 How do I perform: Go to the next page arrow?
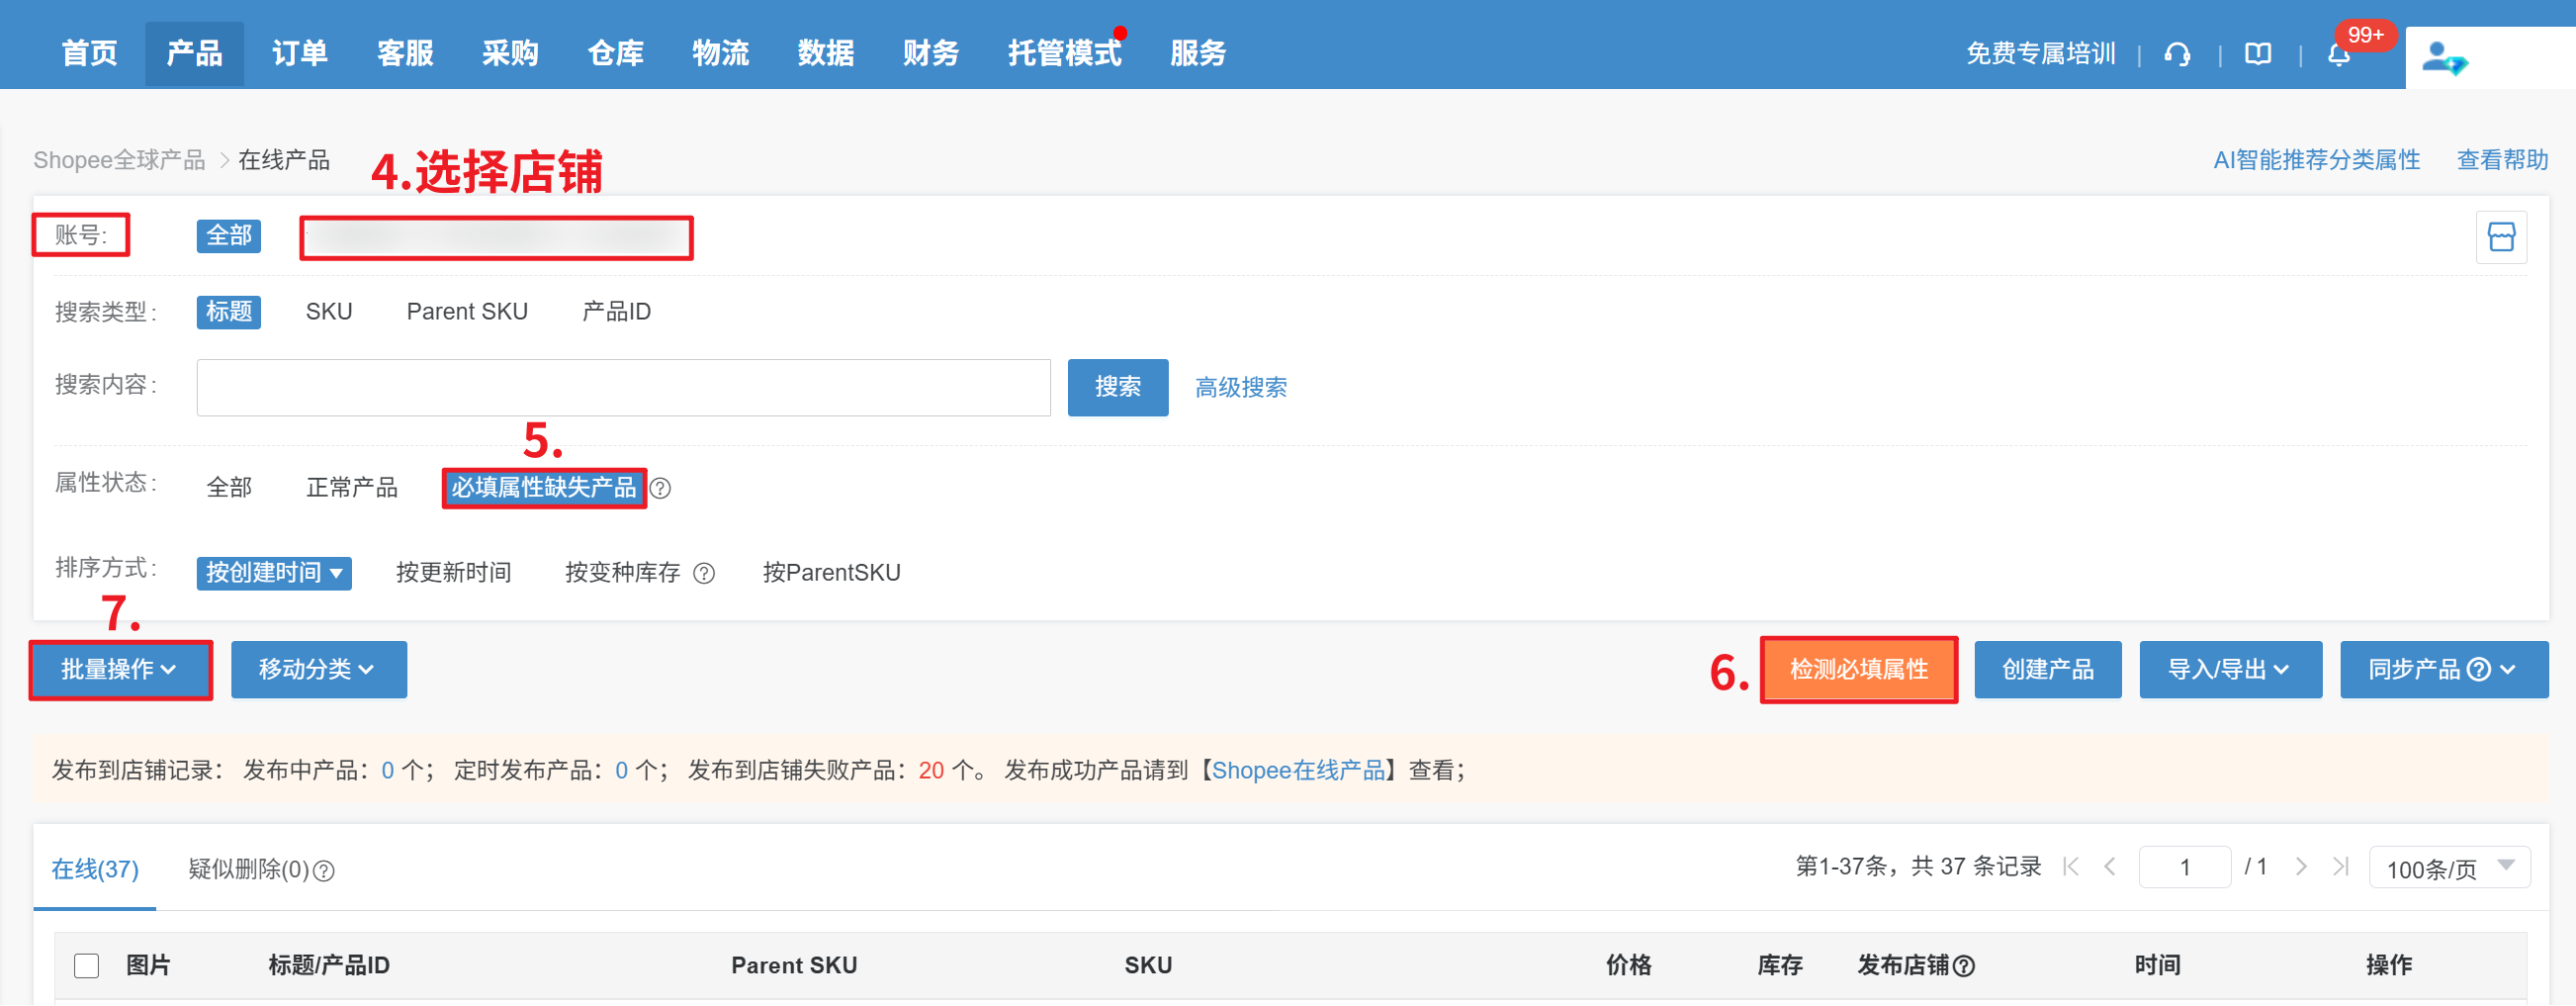2300,866
